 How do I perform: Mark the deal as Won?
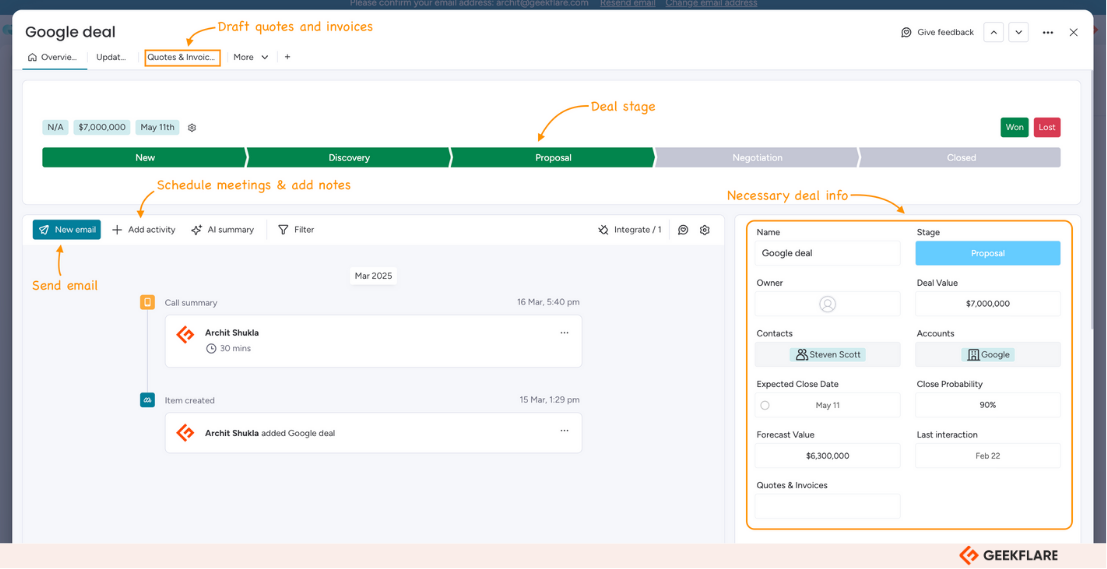pos(1014,128)
